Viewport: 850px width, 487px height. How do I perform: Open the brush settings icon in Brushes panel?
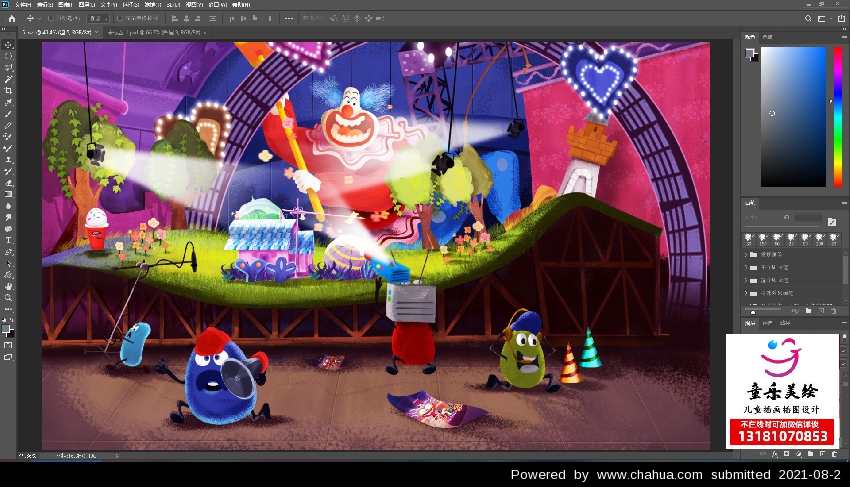click(832, 222)
